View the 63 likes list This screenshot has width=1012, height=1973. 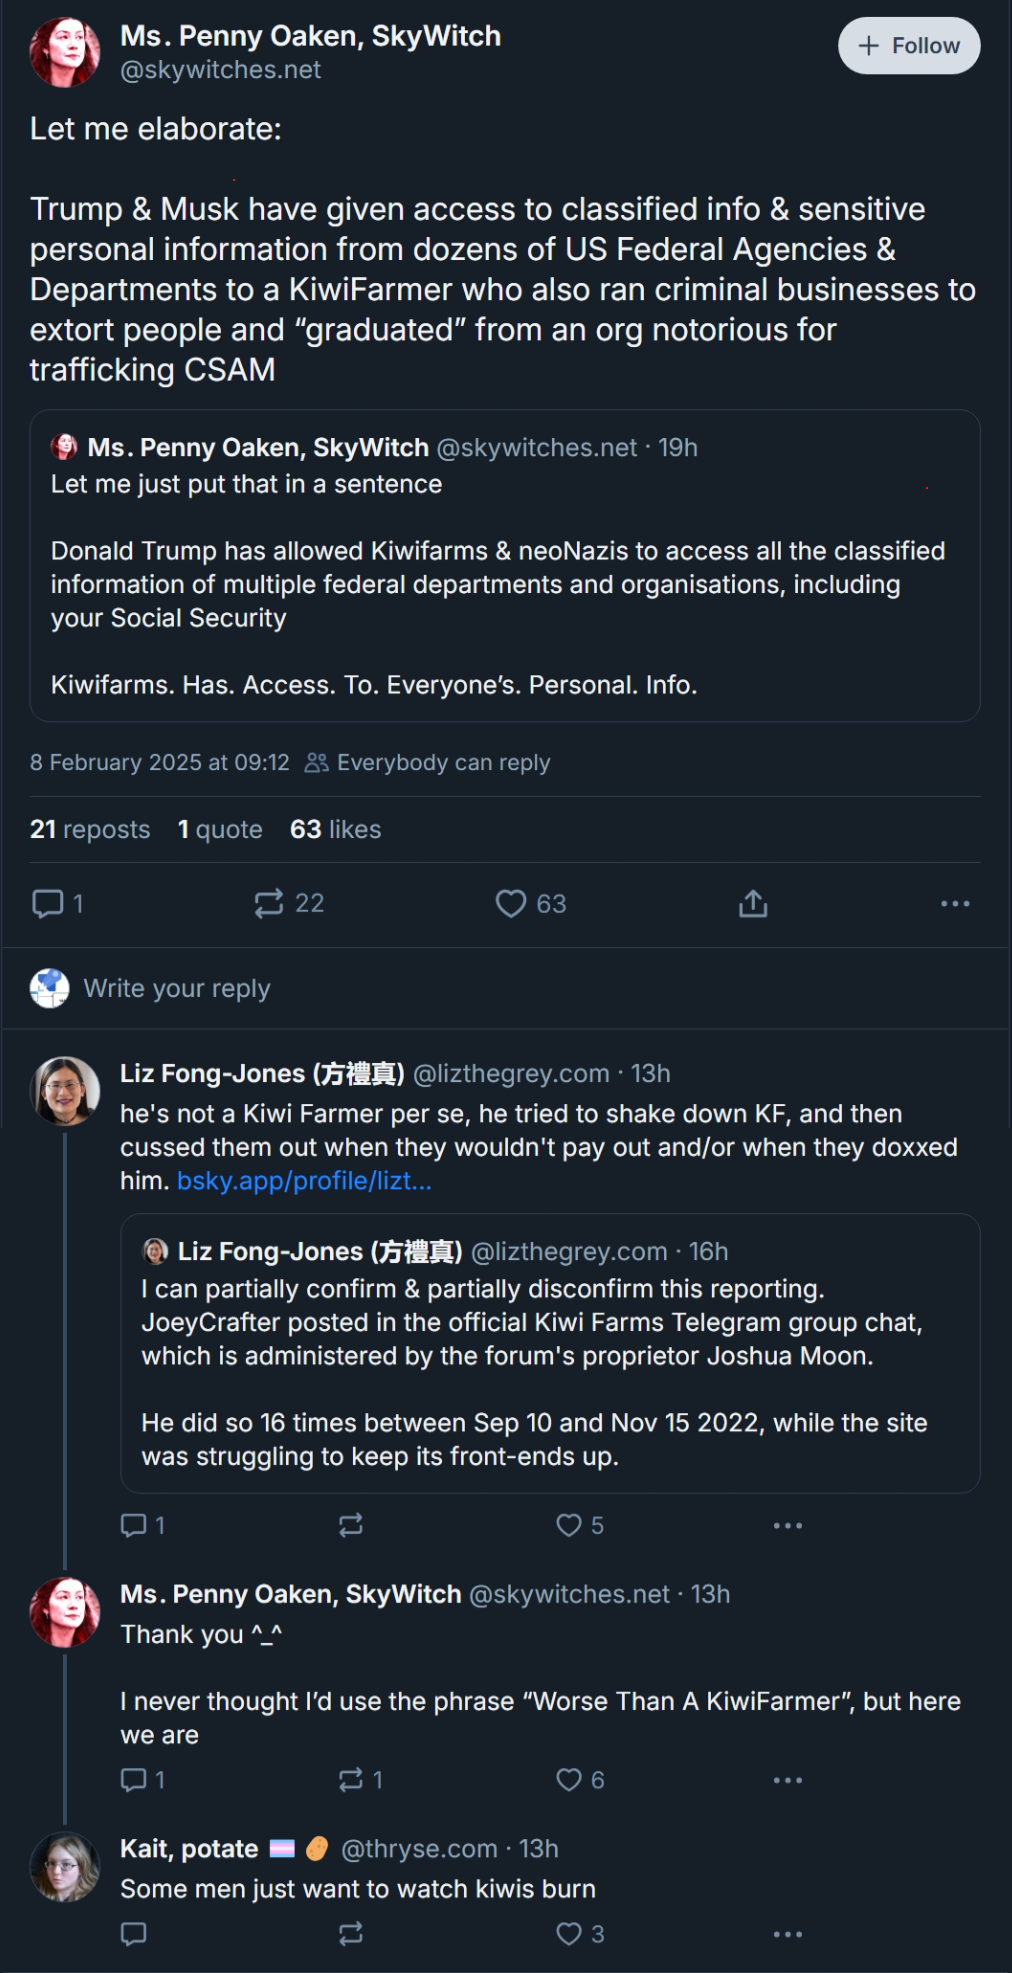335,830
